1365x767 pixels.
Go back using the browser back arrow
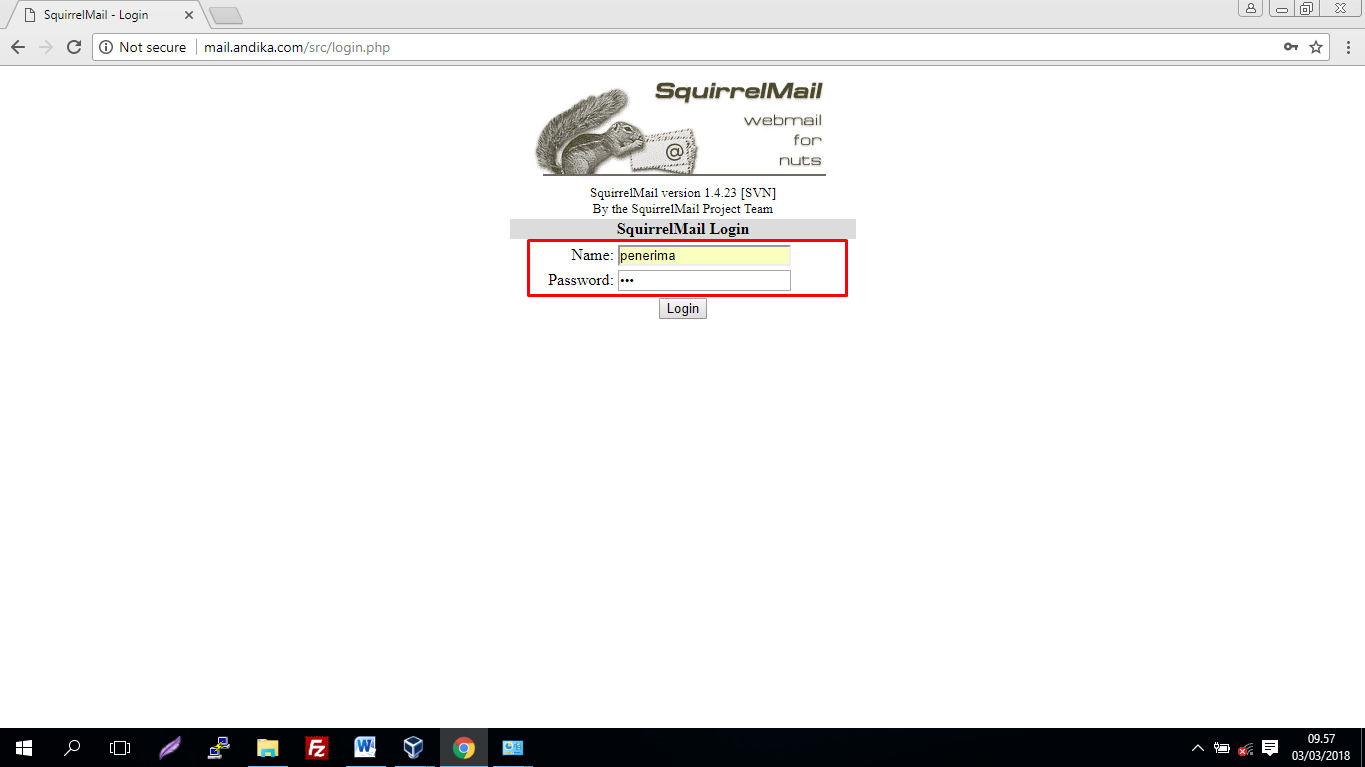(x=18, y=47)
